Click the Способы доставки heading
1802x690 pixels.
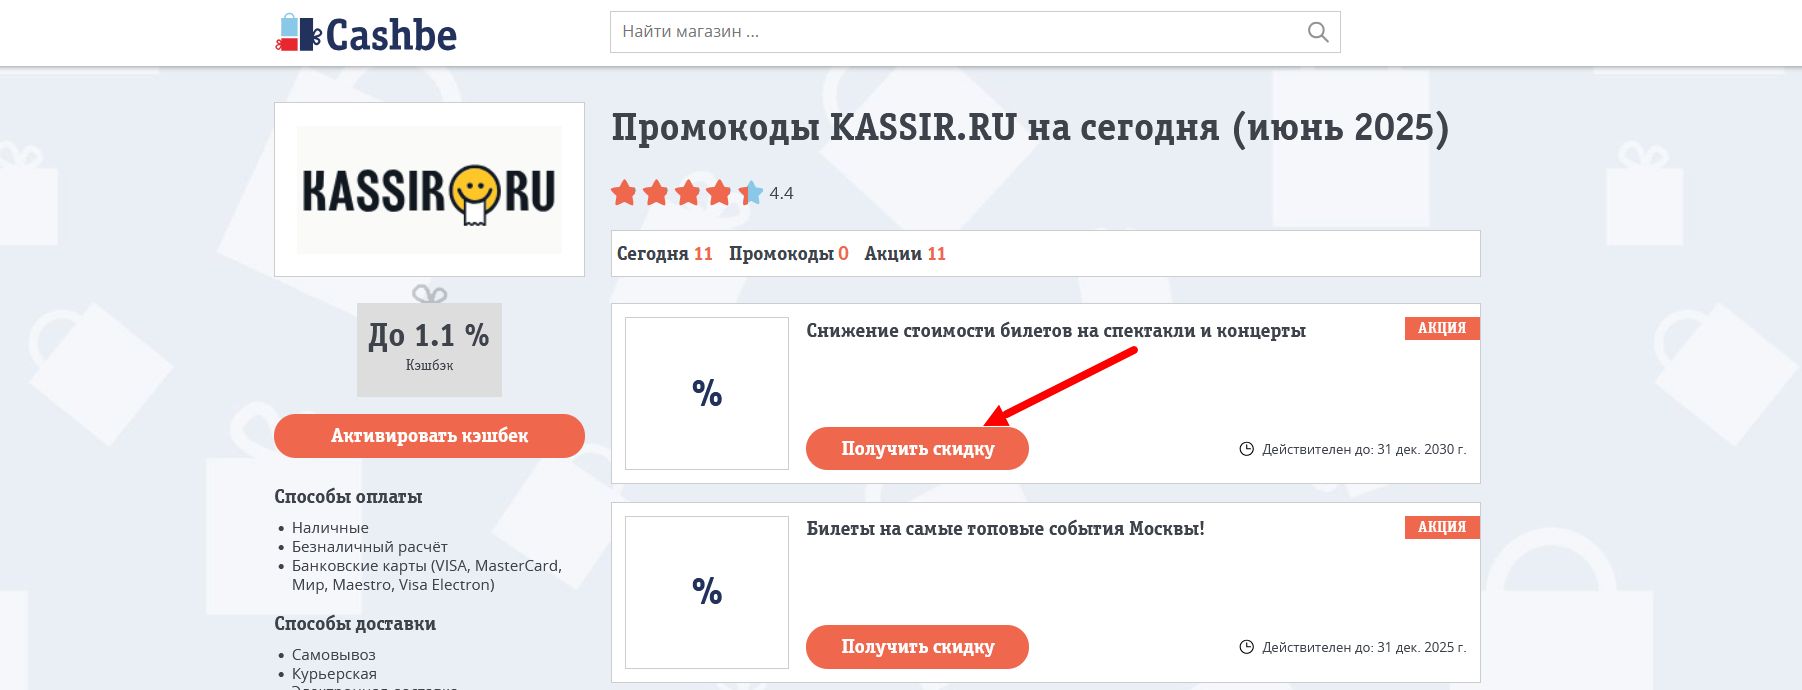pyautogui.click(x=355, y=624)
